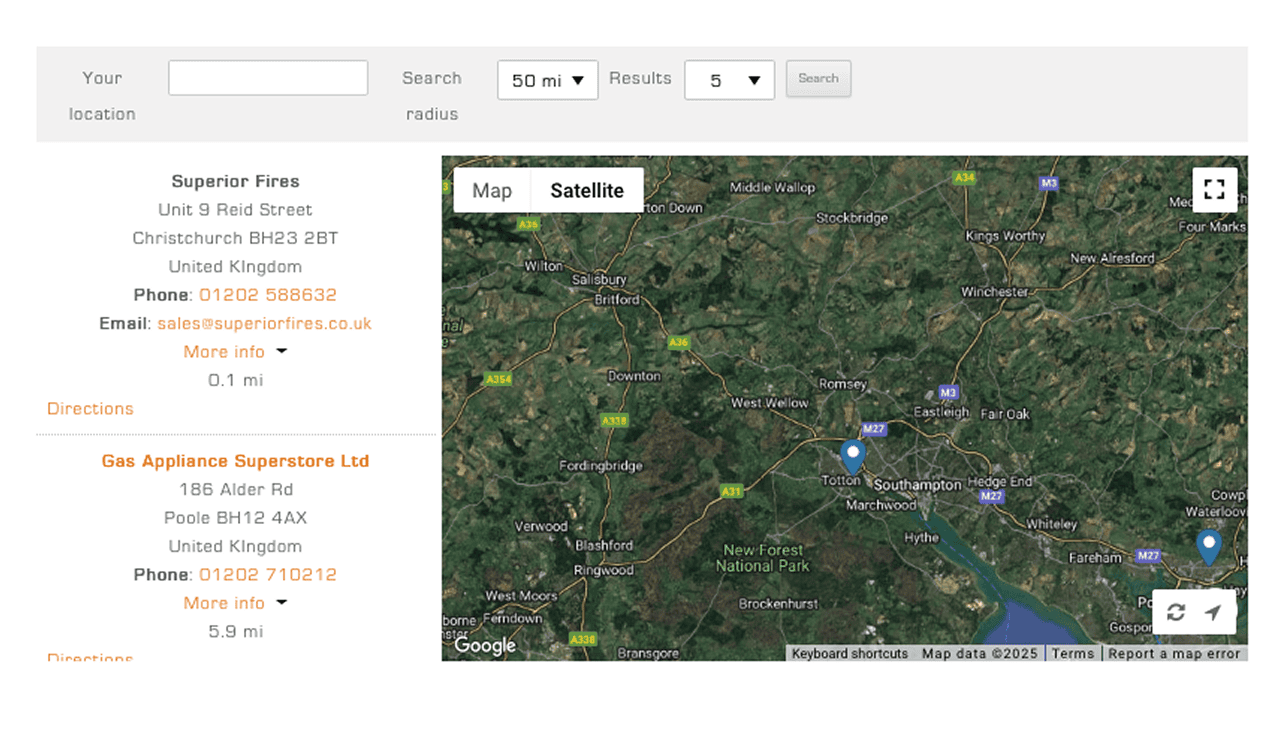
Task: Switch to the Map view tab
Action: pos(492,191)
